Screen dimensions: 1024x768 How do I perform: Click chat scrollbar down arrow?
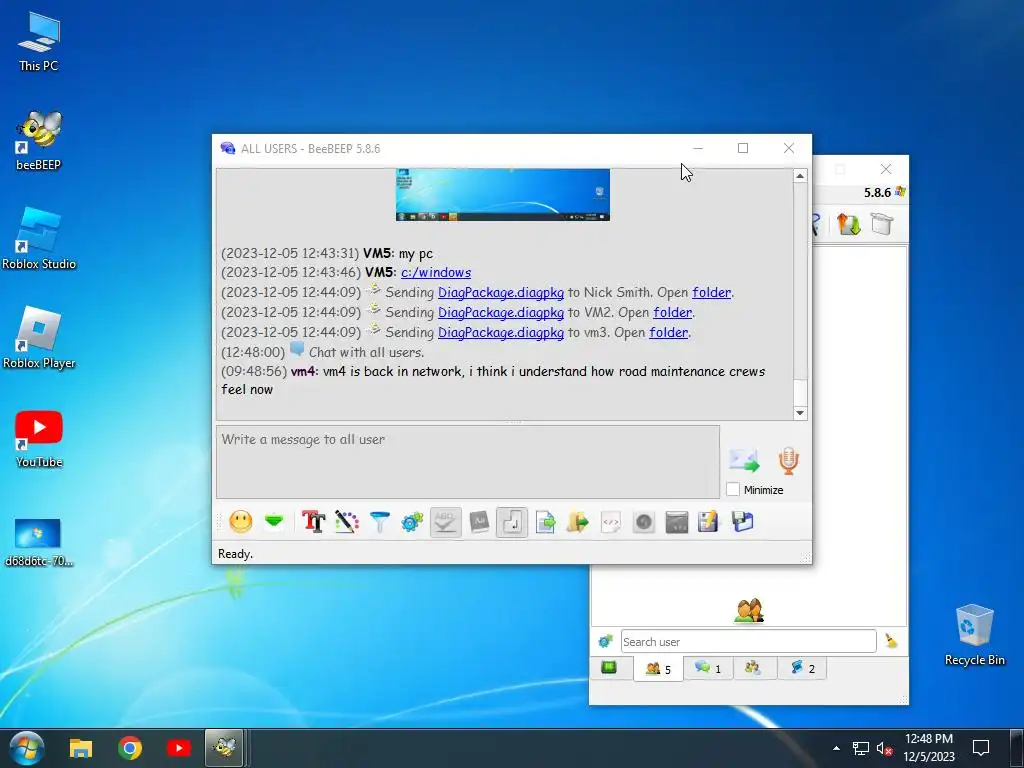tap(800, 413)
